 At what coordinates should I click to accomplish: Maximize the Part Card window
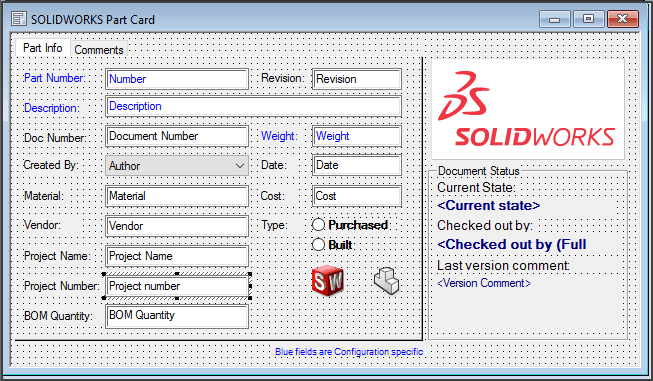[588, 19]
